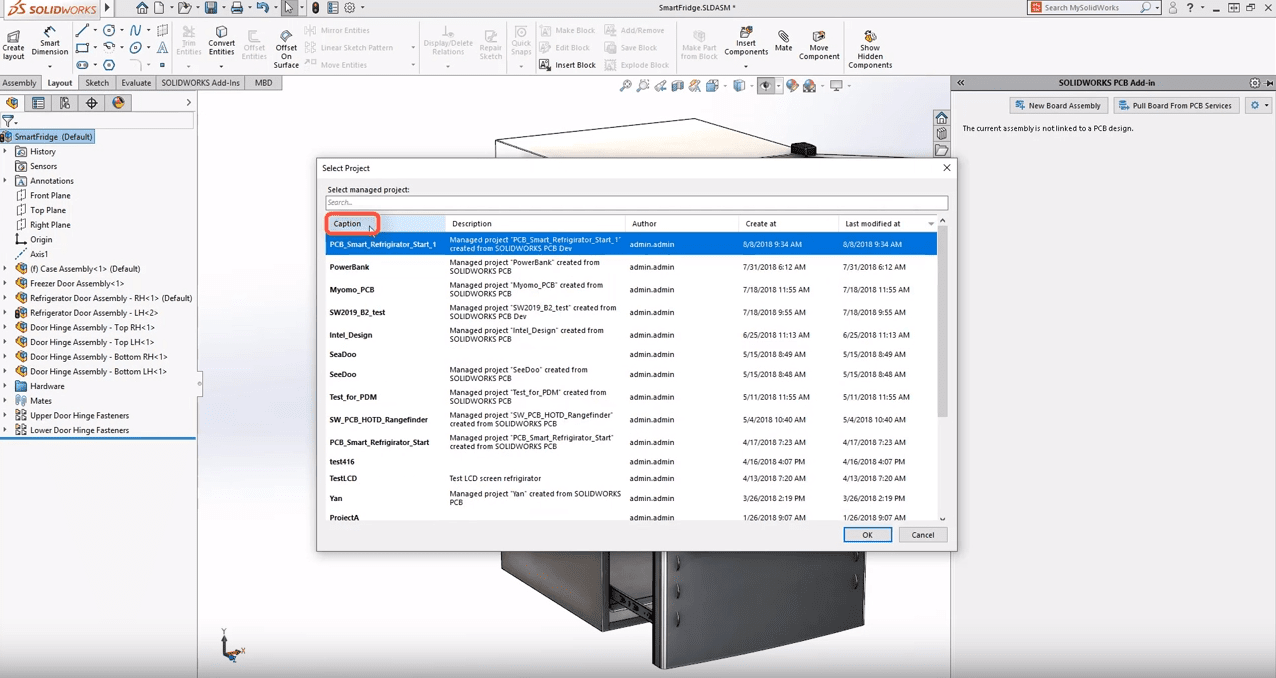Toggle the Hide/Show Items view button
This screenshot has height=678, width=1276.
click(766, 86)
